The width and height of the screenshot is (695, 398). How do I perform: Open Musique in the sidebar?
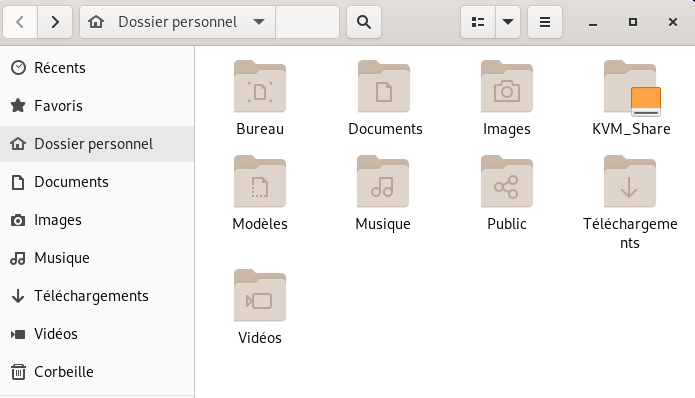click(x=97, y=258)
